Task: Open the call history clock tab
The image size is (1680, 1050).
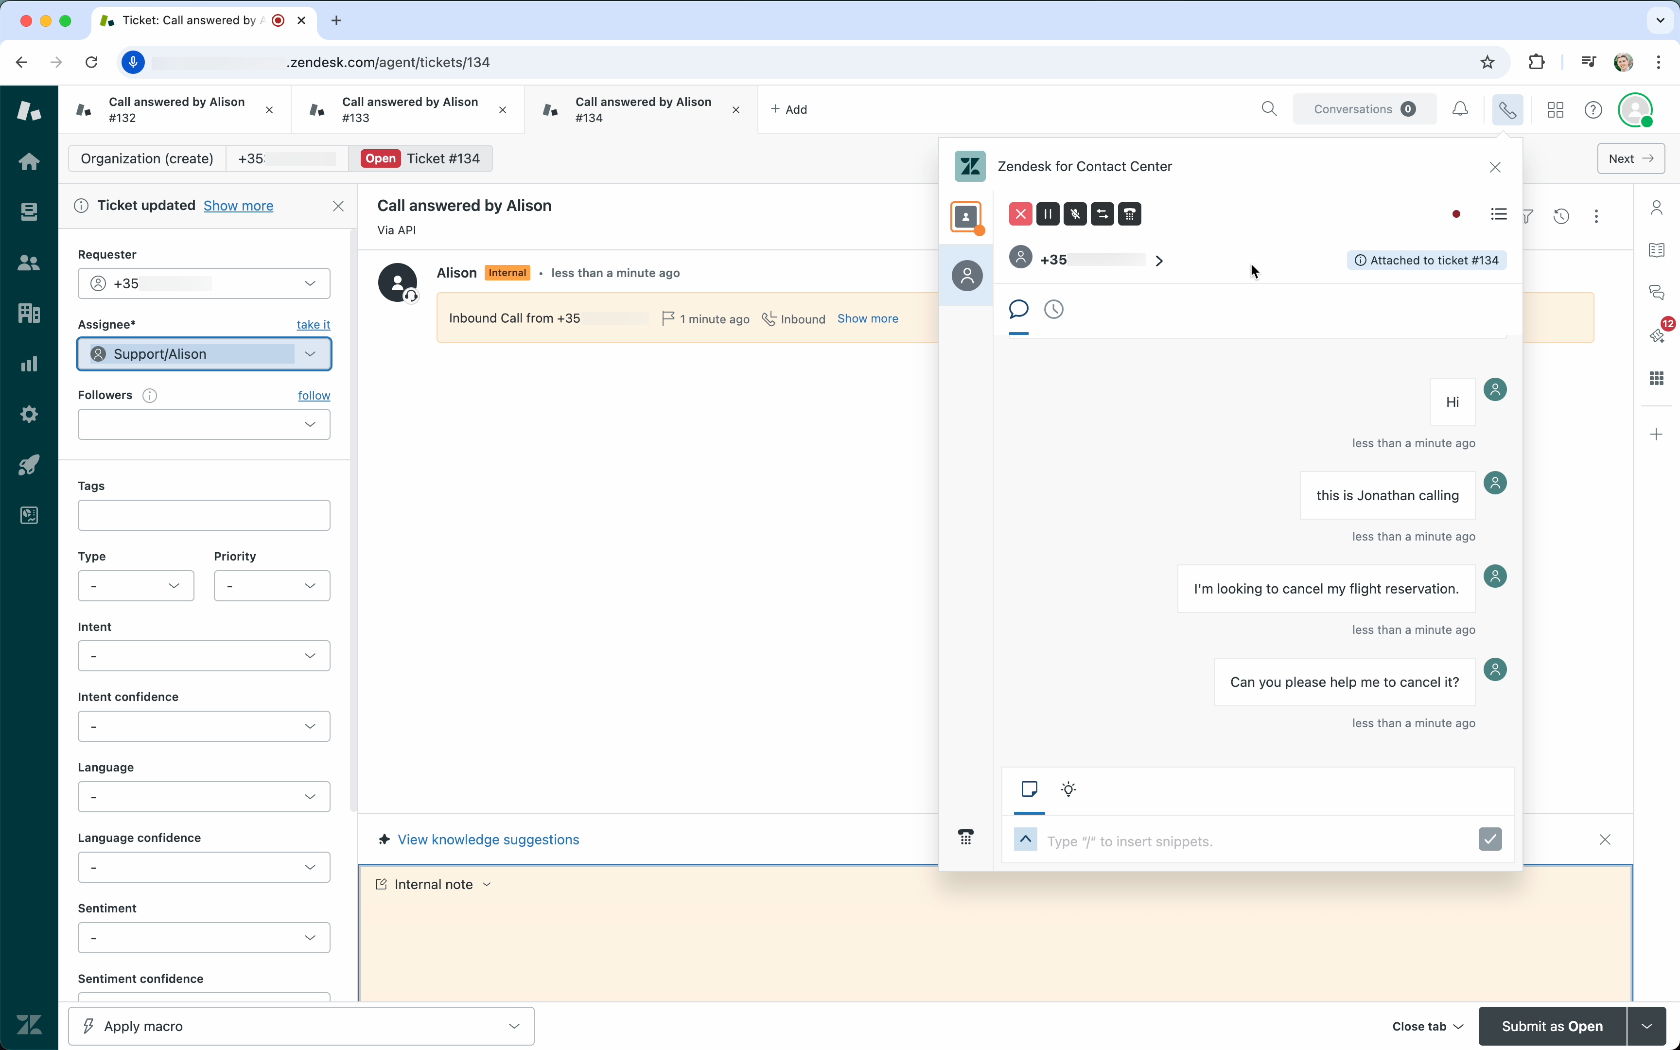Action: point(1054,310)
